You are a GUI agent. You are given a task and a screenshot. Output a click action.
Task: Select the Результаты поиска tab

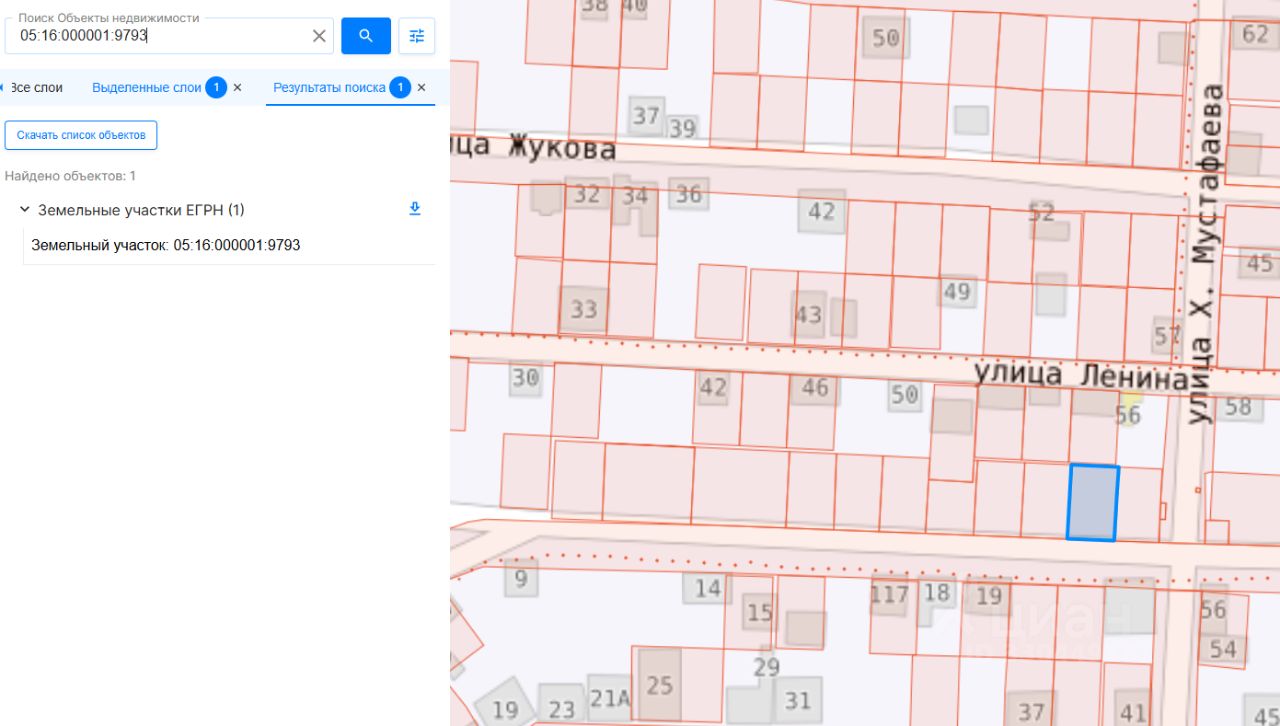tap(329, 88)
